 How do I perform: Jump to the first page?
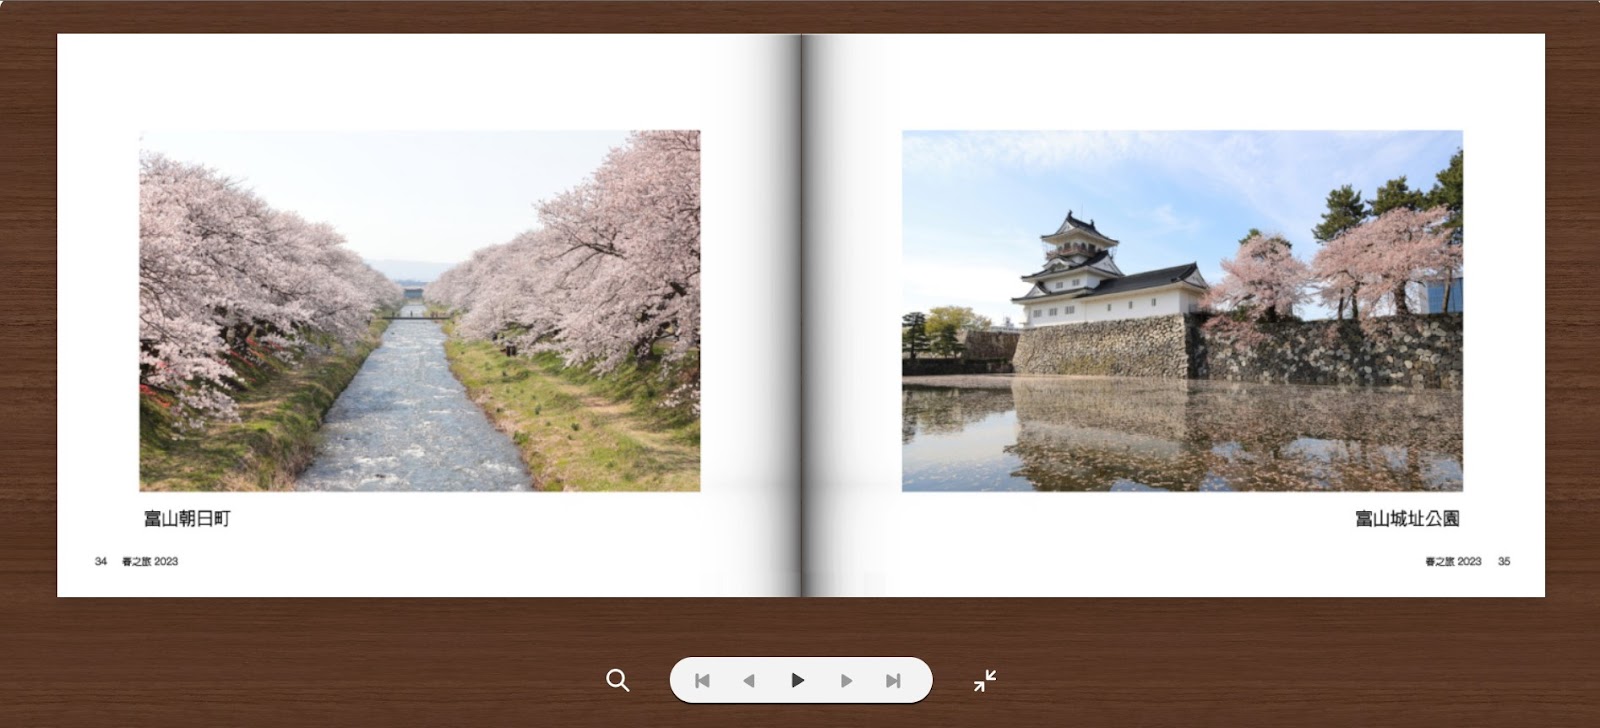click(702, 681)
